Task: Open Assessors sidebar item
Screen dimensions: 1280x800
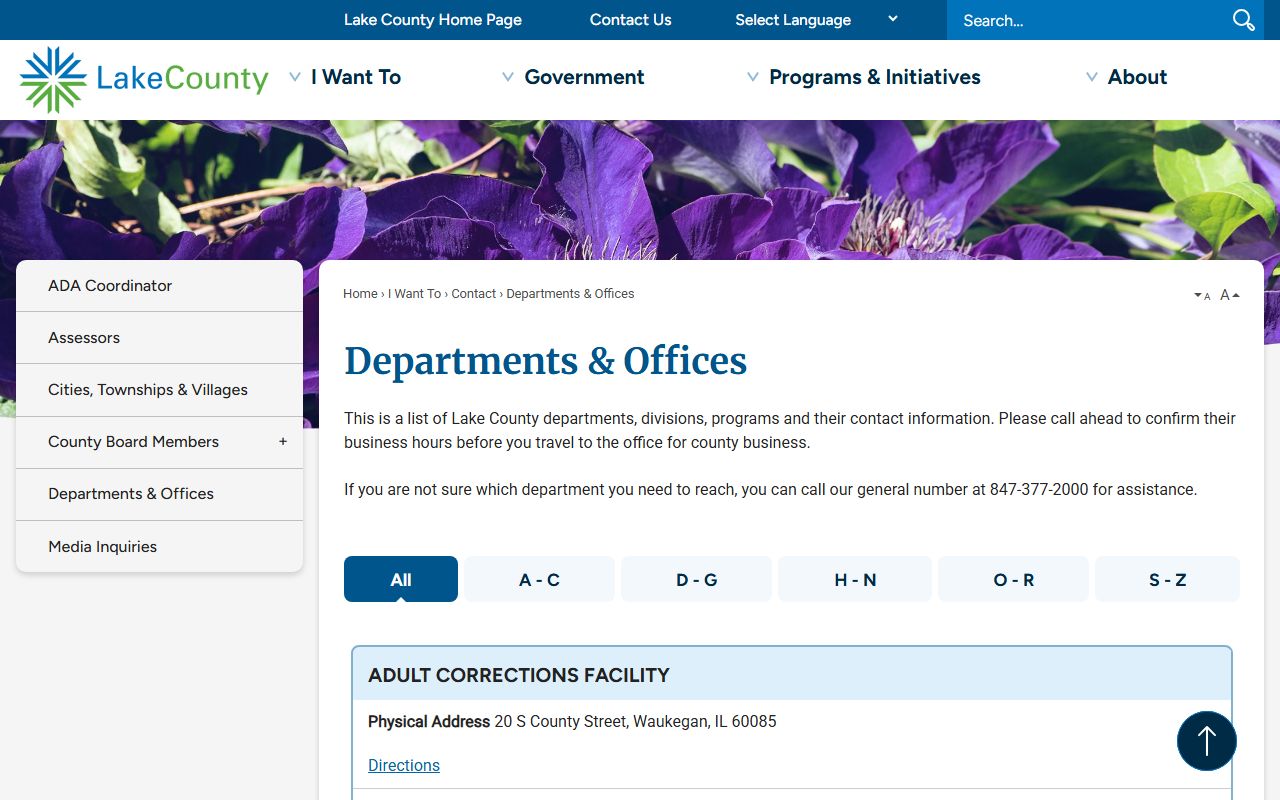Action: point(159,338)
